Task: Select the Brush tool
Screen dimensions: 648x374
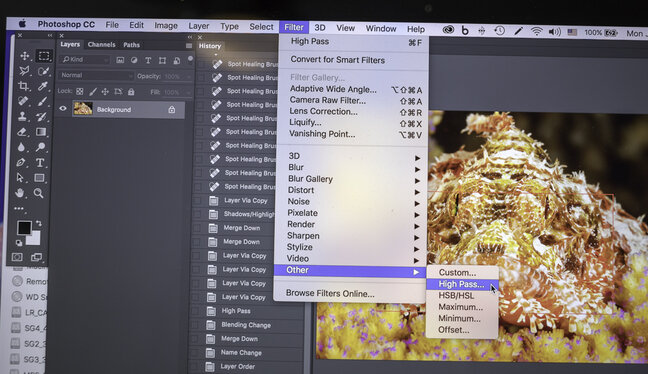Action: click(42, 101)
